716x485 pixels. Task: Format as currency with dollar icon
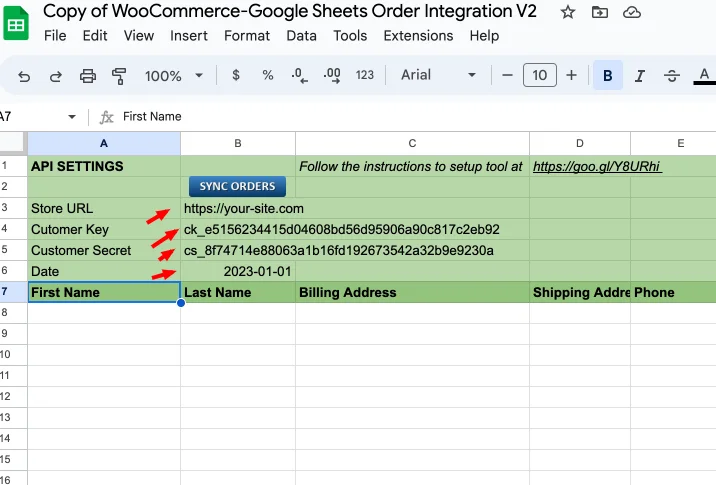[x=236, y=75]
